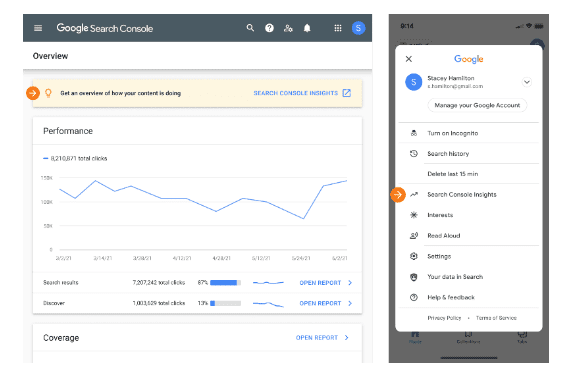Click the external link icon beside Search Console Insights
The width and height of the screenshot is (565, 377).
[347, 93]
